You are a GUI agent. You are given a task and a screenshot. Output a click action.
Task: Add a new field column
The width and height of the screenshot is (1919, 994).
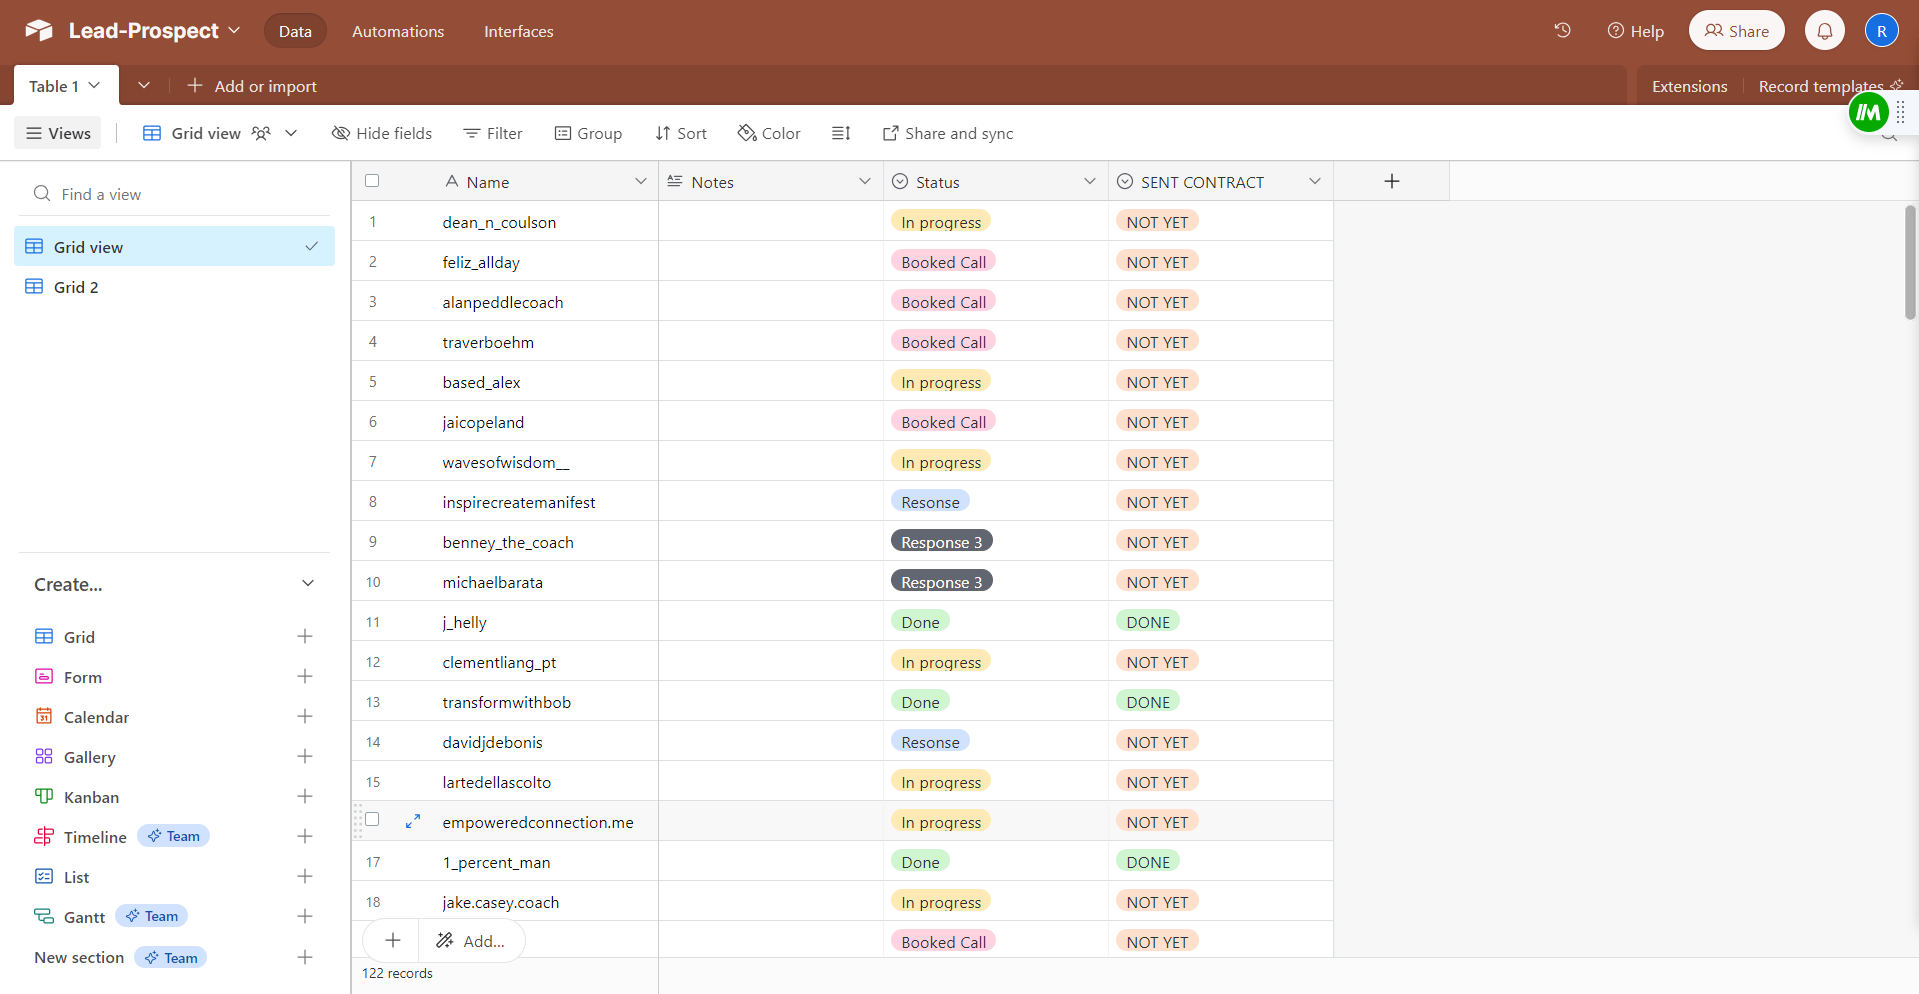point(1391,181)
